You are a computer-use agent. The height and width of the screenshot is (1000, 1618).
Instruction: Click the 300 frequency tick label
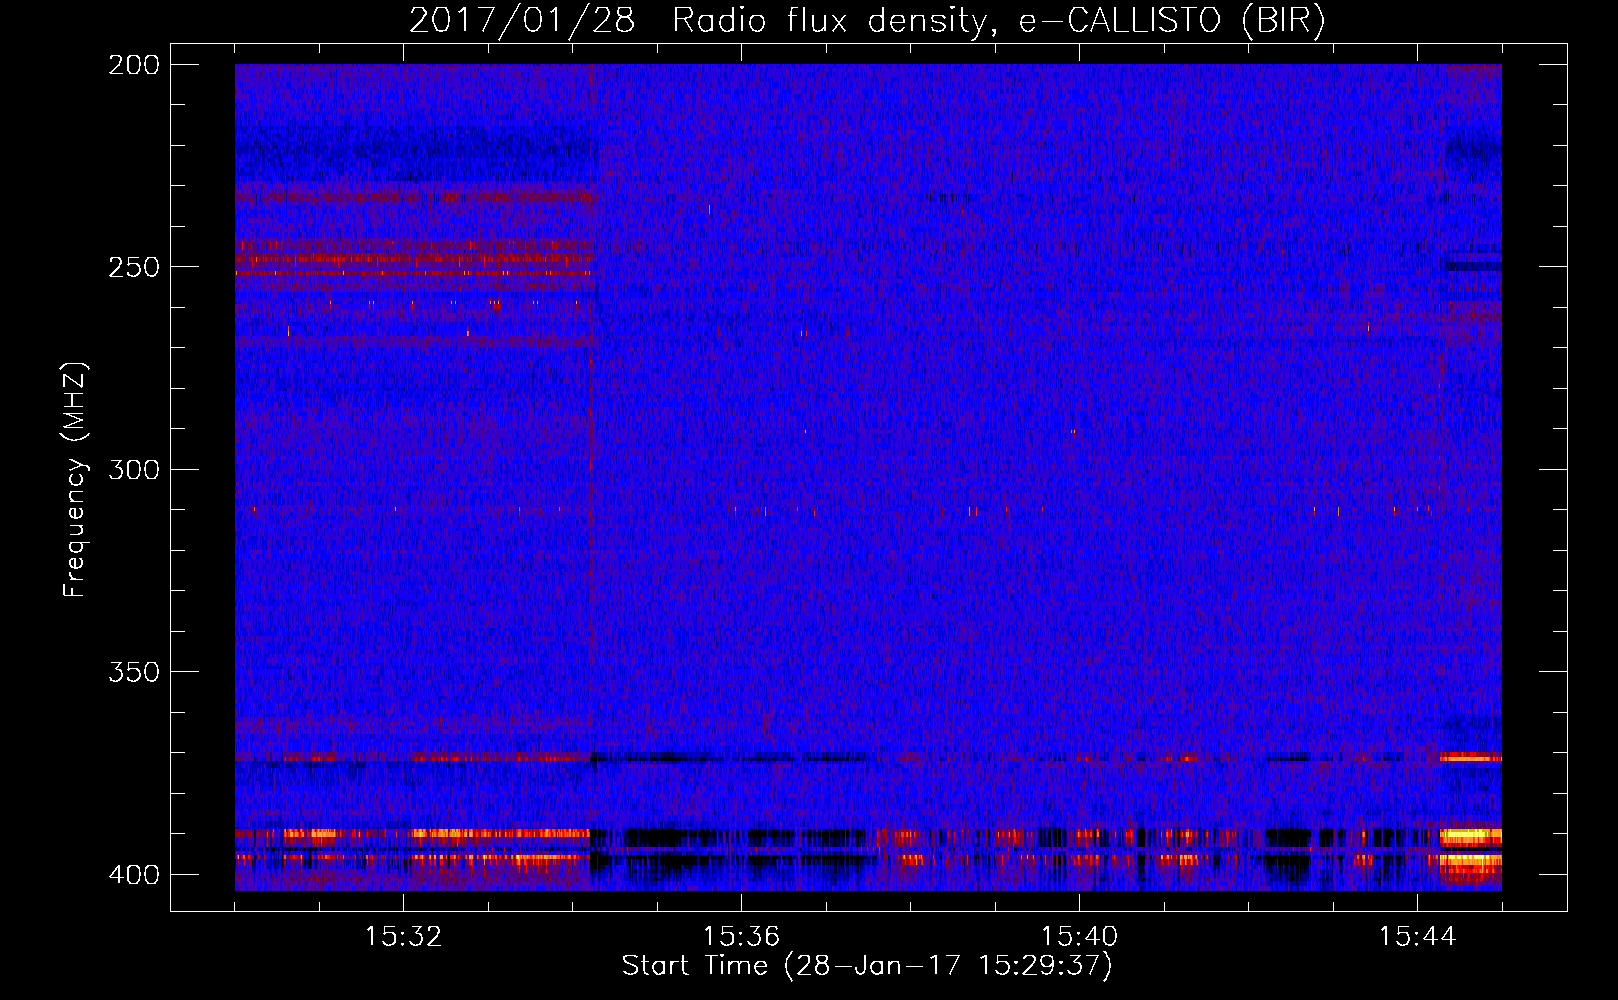click(x=134, y=470)
